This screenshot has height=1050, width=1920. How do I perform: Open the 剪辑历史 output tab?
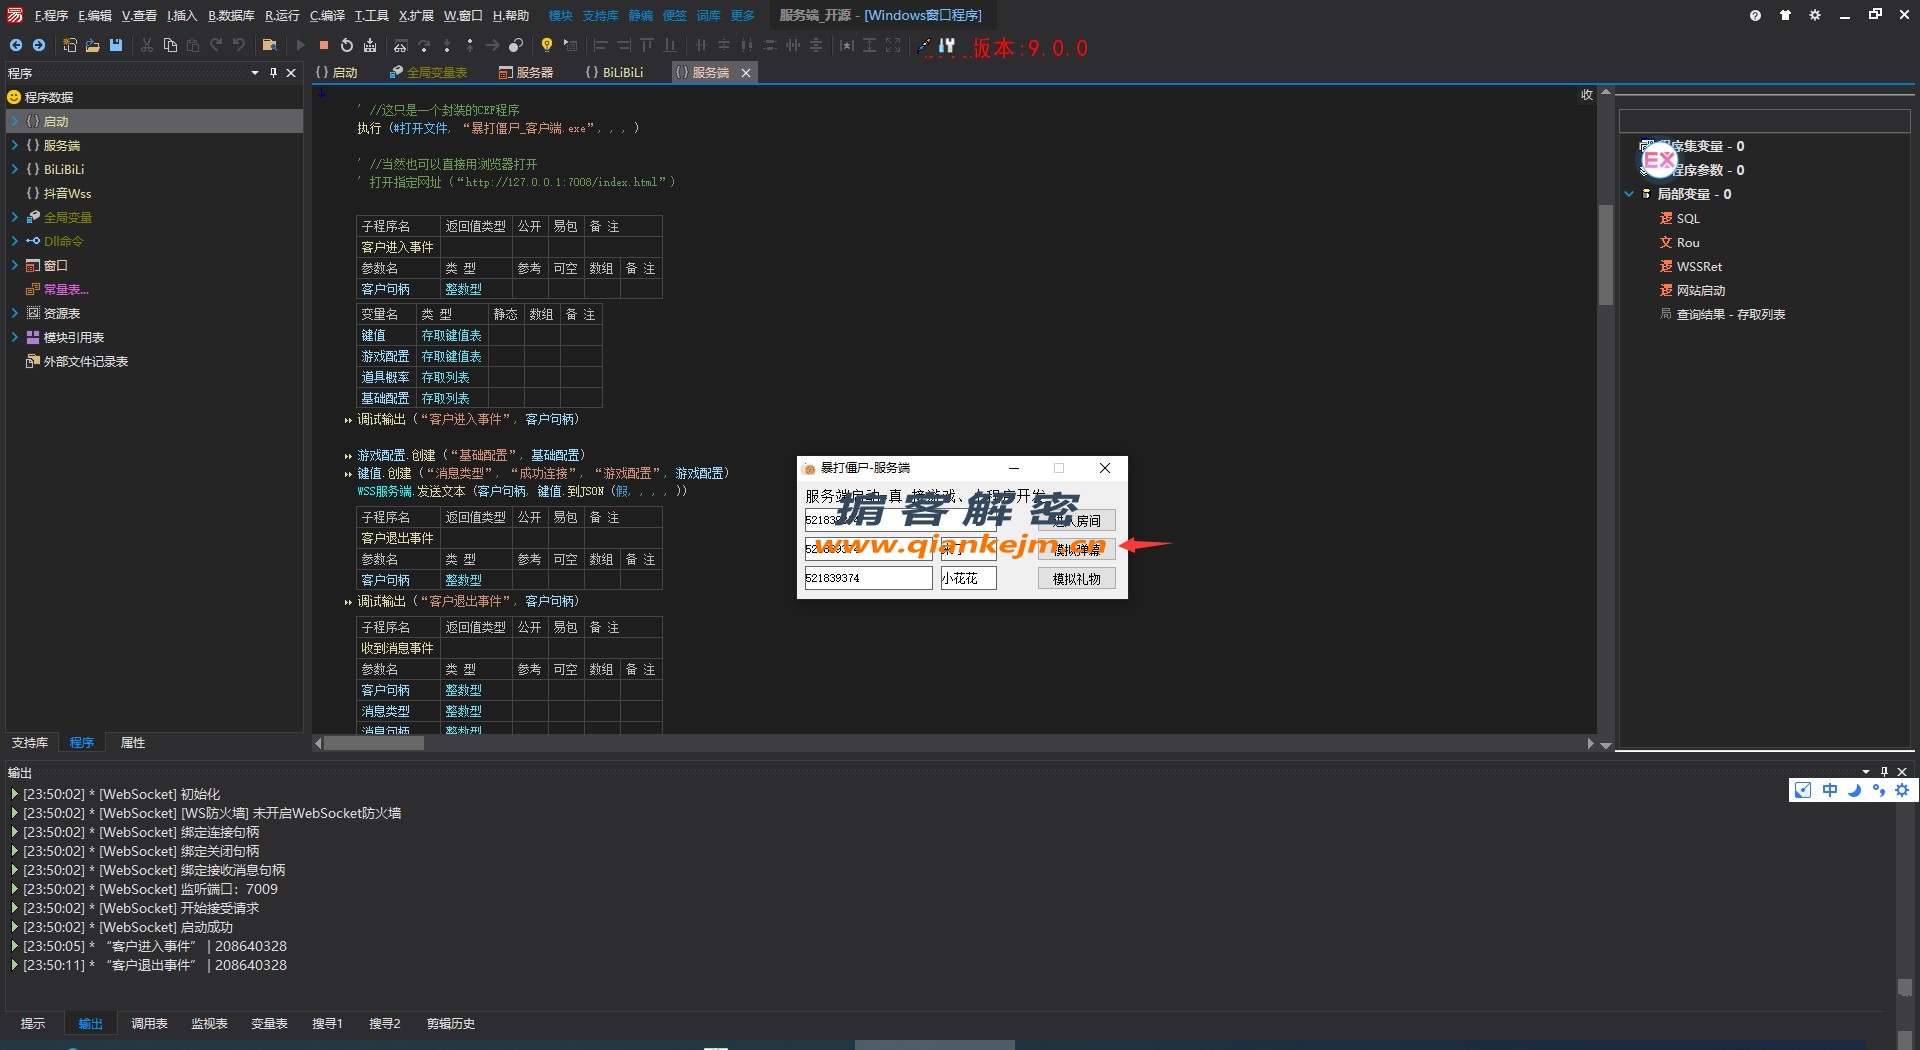(451, 1023)
